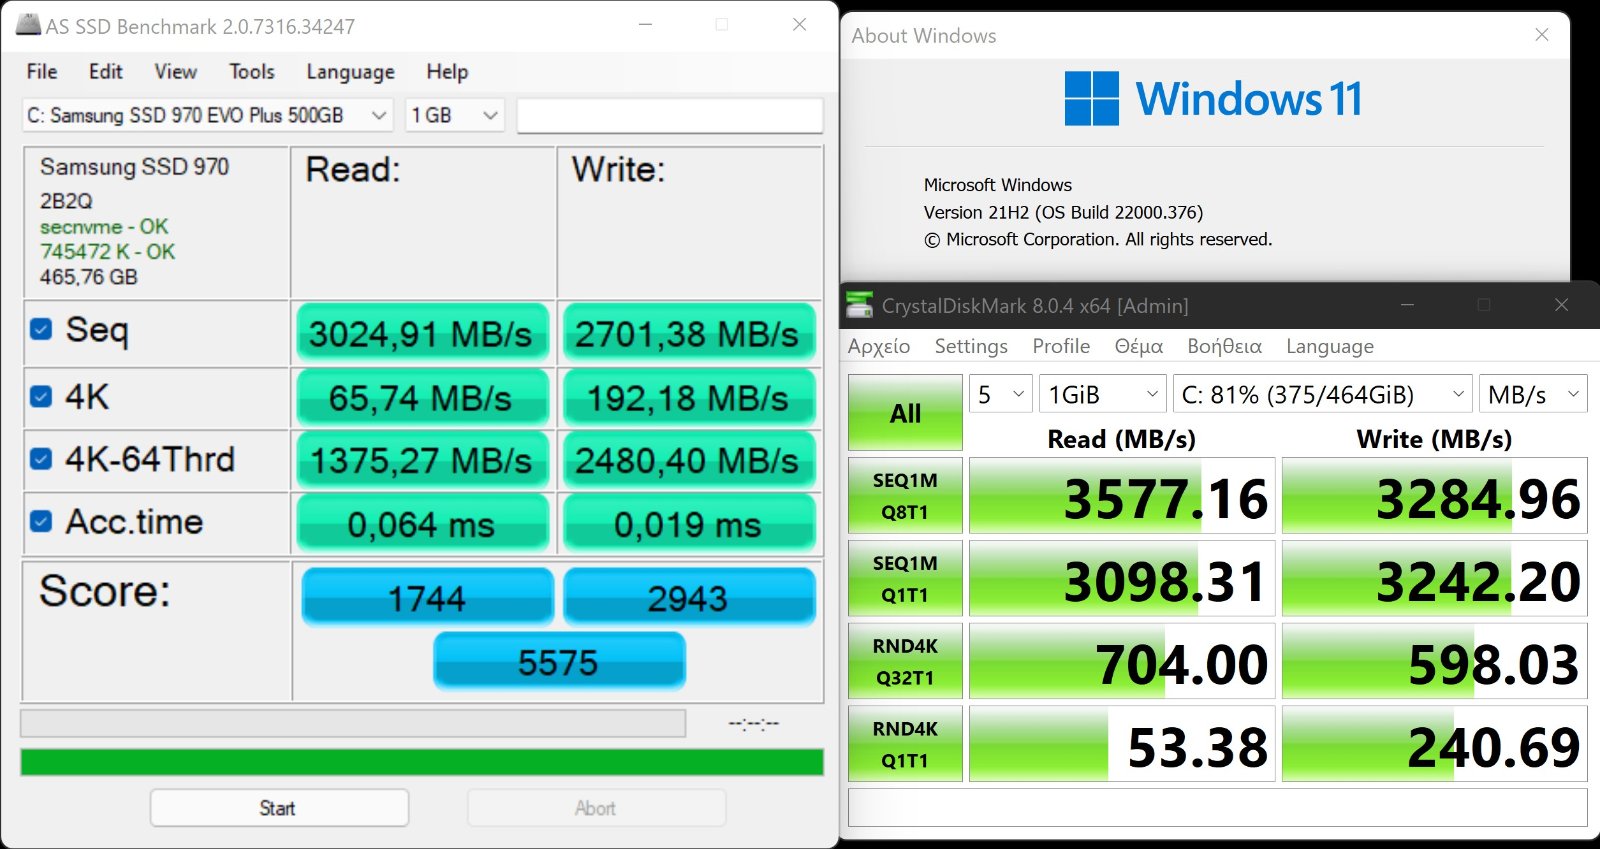Open the 1GiB test size dropdown in CrystalDiskMark
Image resolution: width=1600 pixels, height=849 pixels.
[1102, 395]
